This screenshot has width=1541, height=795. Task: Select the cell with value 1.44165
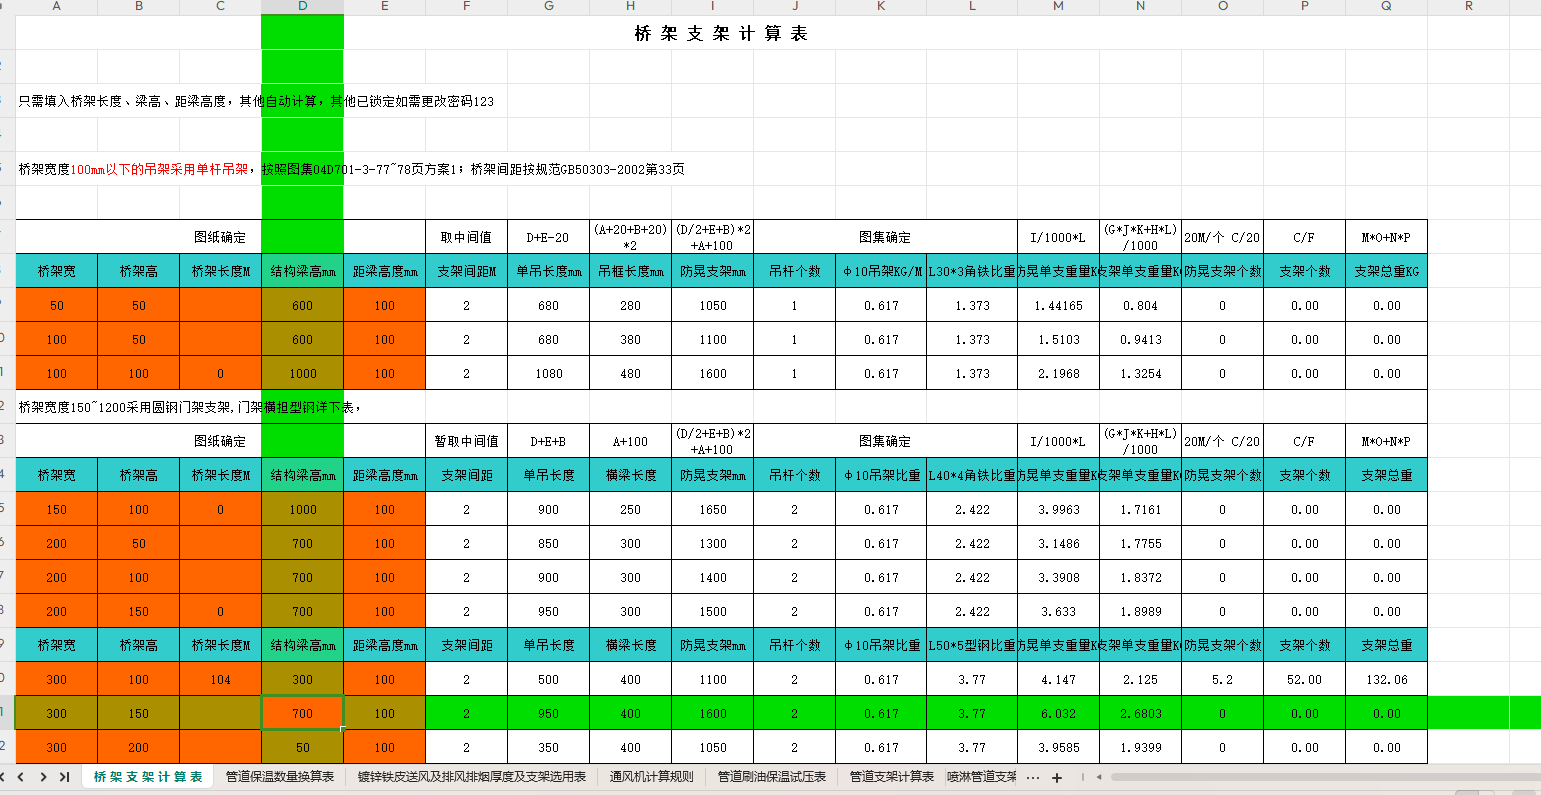[1058, 305]
